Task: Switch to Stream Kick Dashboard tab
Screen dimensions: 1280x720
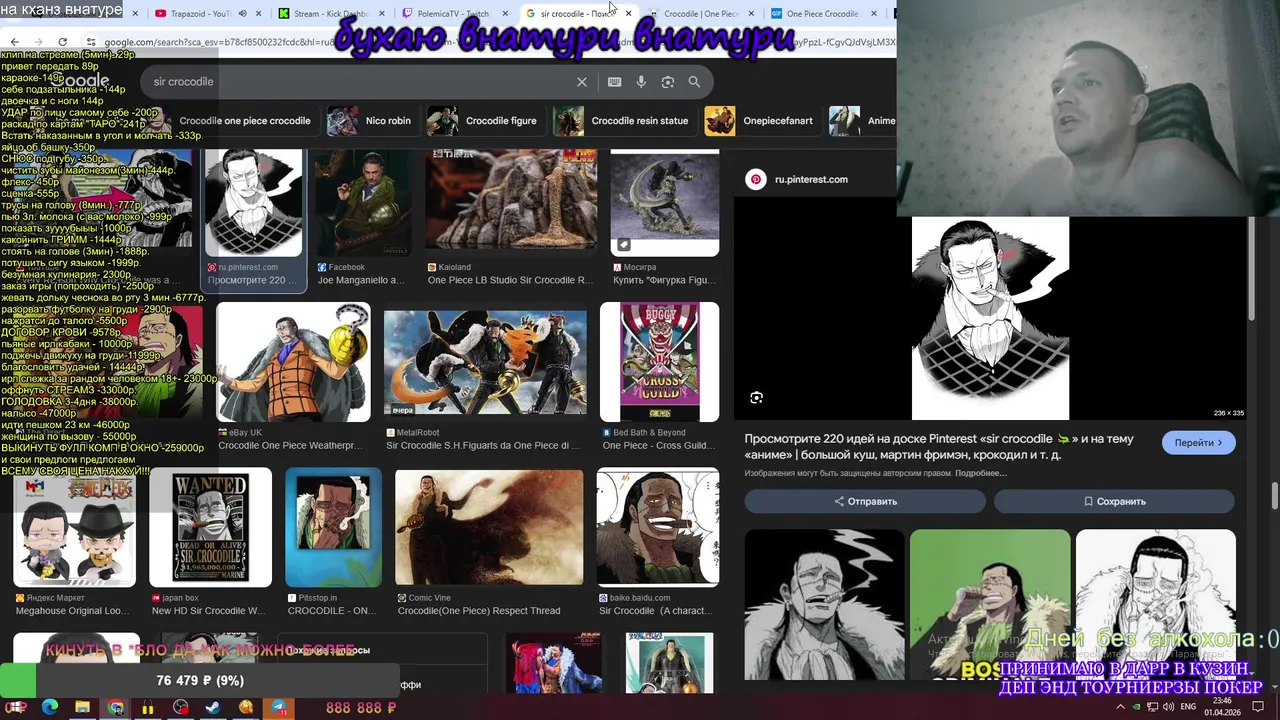Action: pos(331,14)
